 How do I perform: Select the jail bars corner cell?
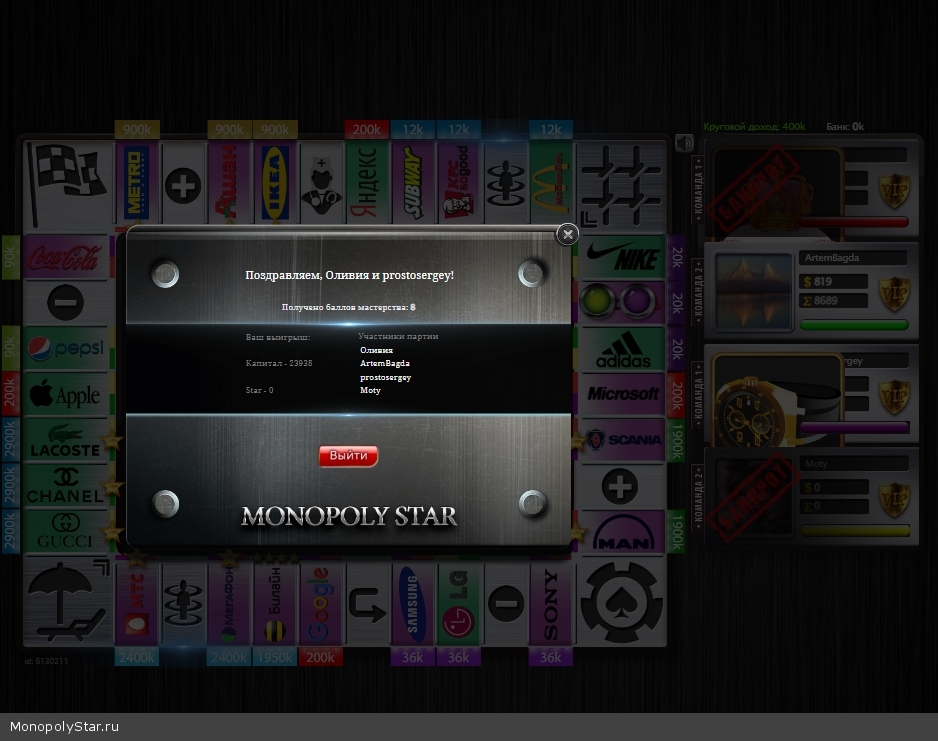tap(621, 185)
